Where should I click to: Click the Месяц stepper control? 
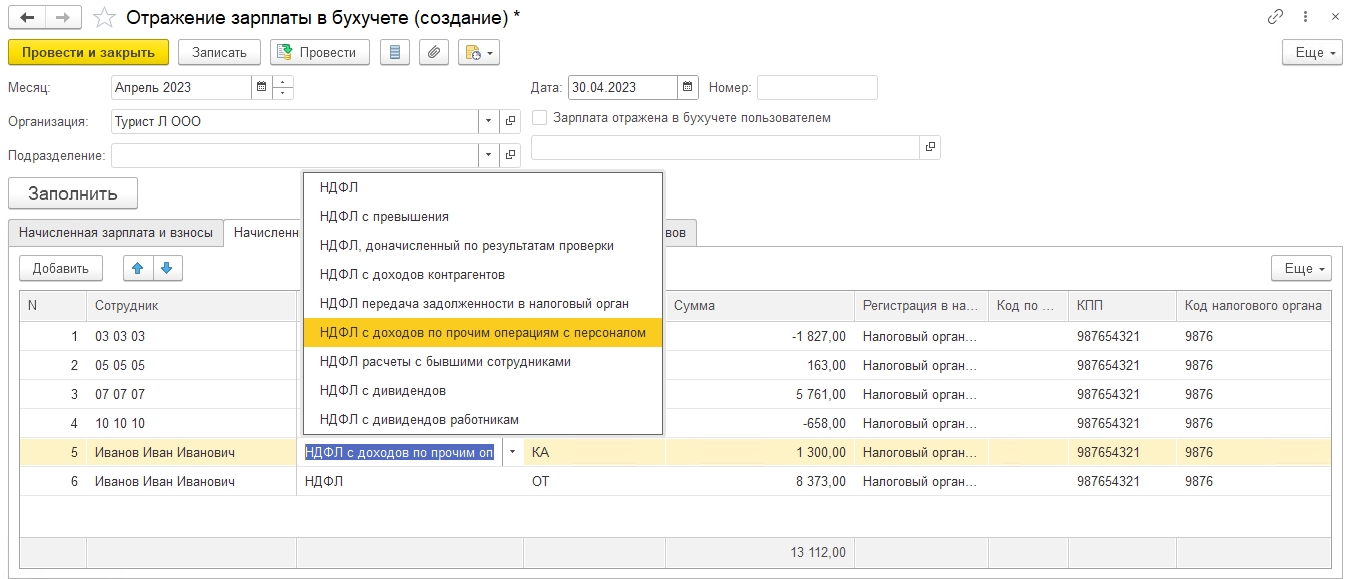[283, 87]
